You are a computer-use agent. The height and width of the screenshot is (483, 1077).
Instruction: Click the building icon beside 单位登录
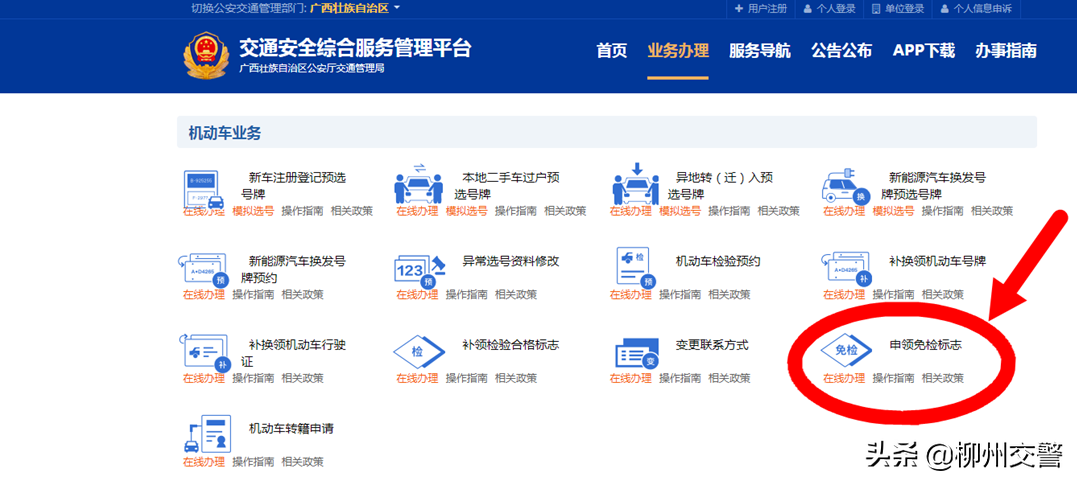click(876, 9)
